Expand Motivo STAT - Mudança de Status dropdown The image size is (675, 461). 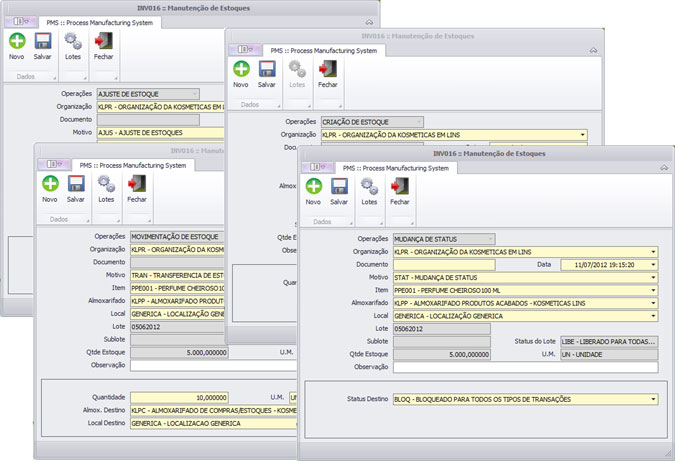653,278
